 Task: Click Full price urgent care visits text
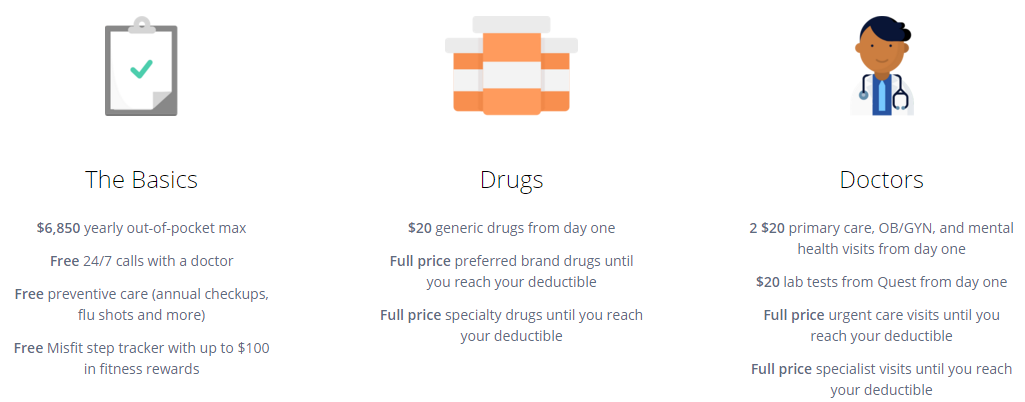click(881, 326)
